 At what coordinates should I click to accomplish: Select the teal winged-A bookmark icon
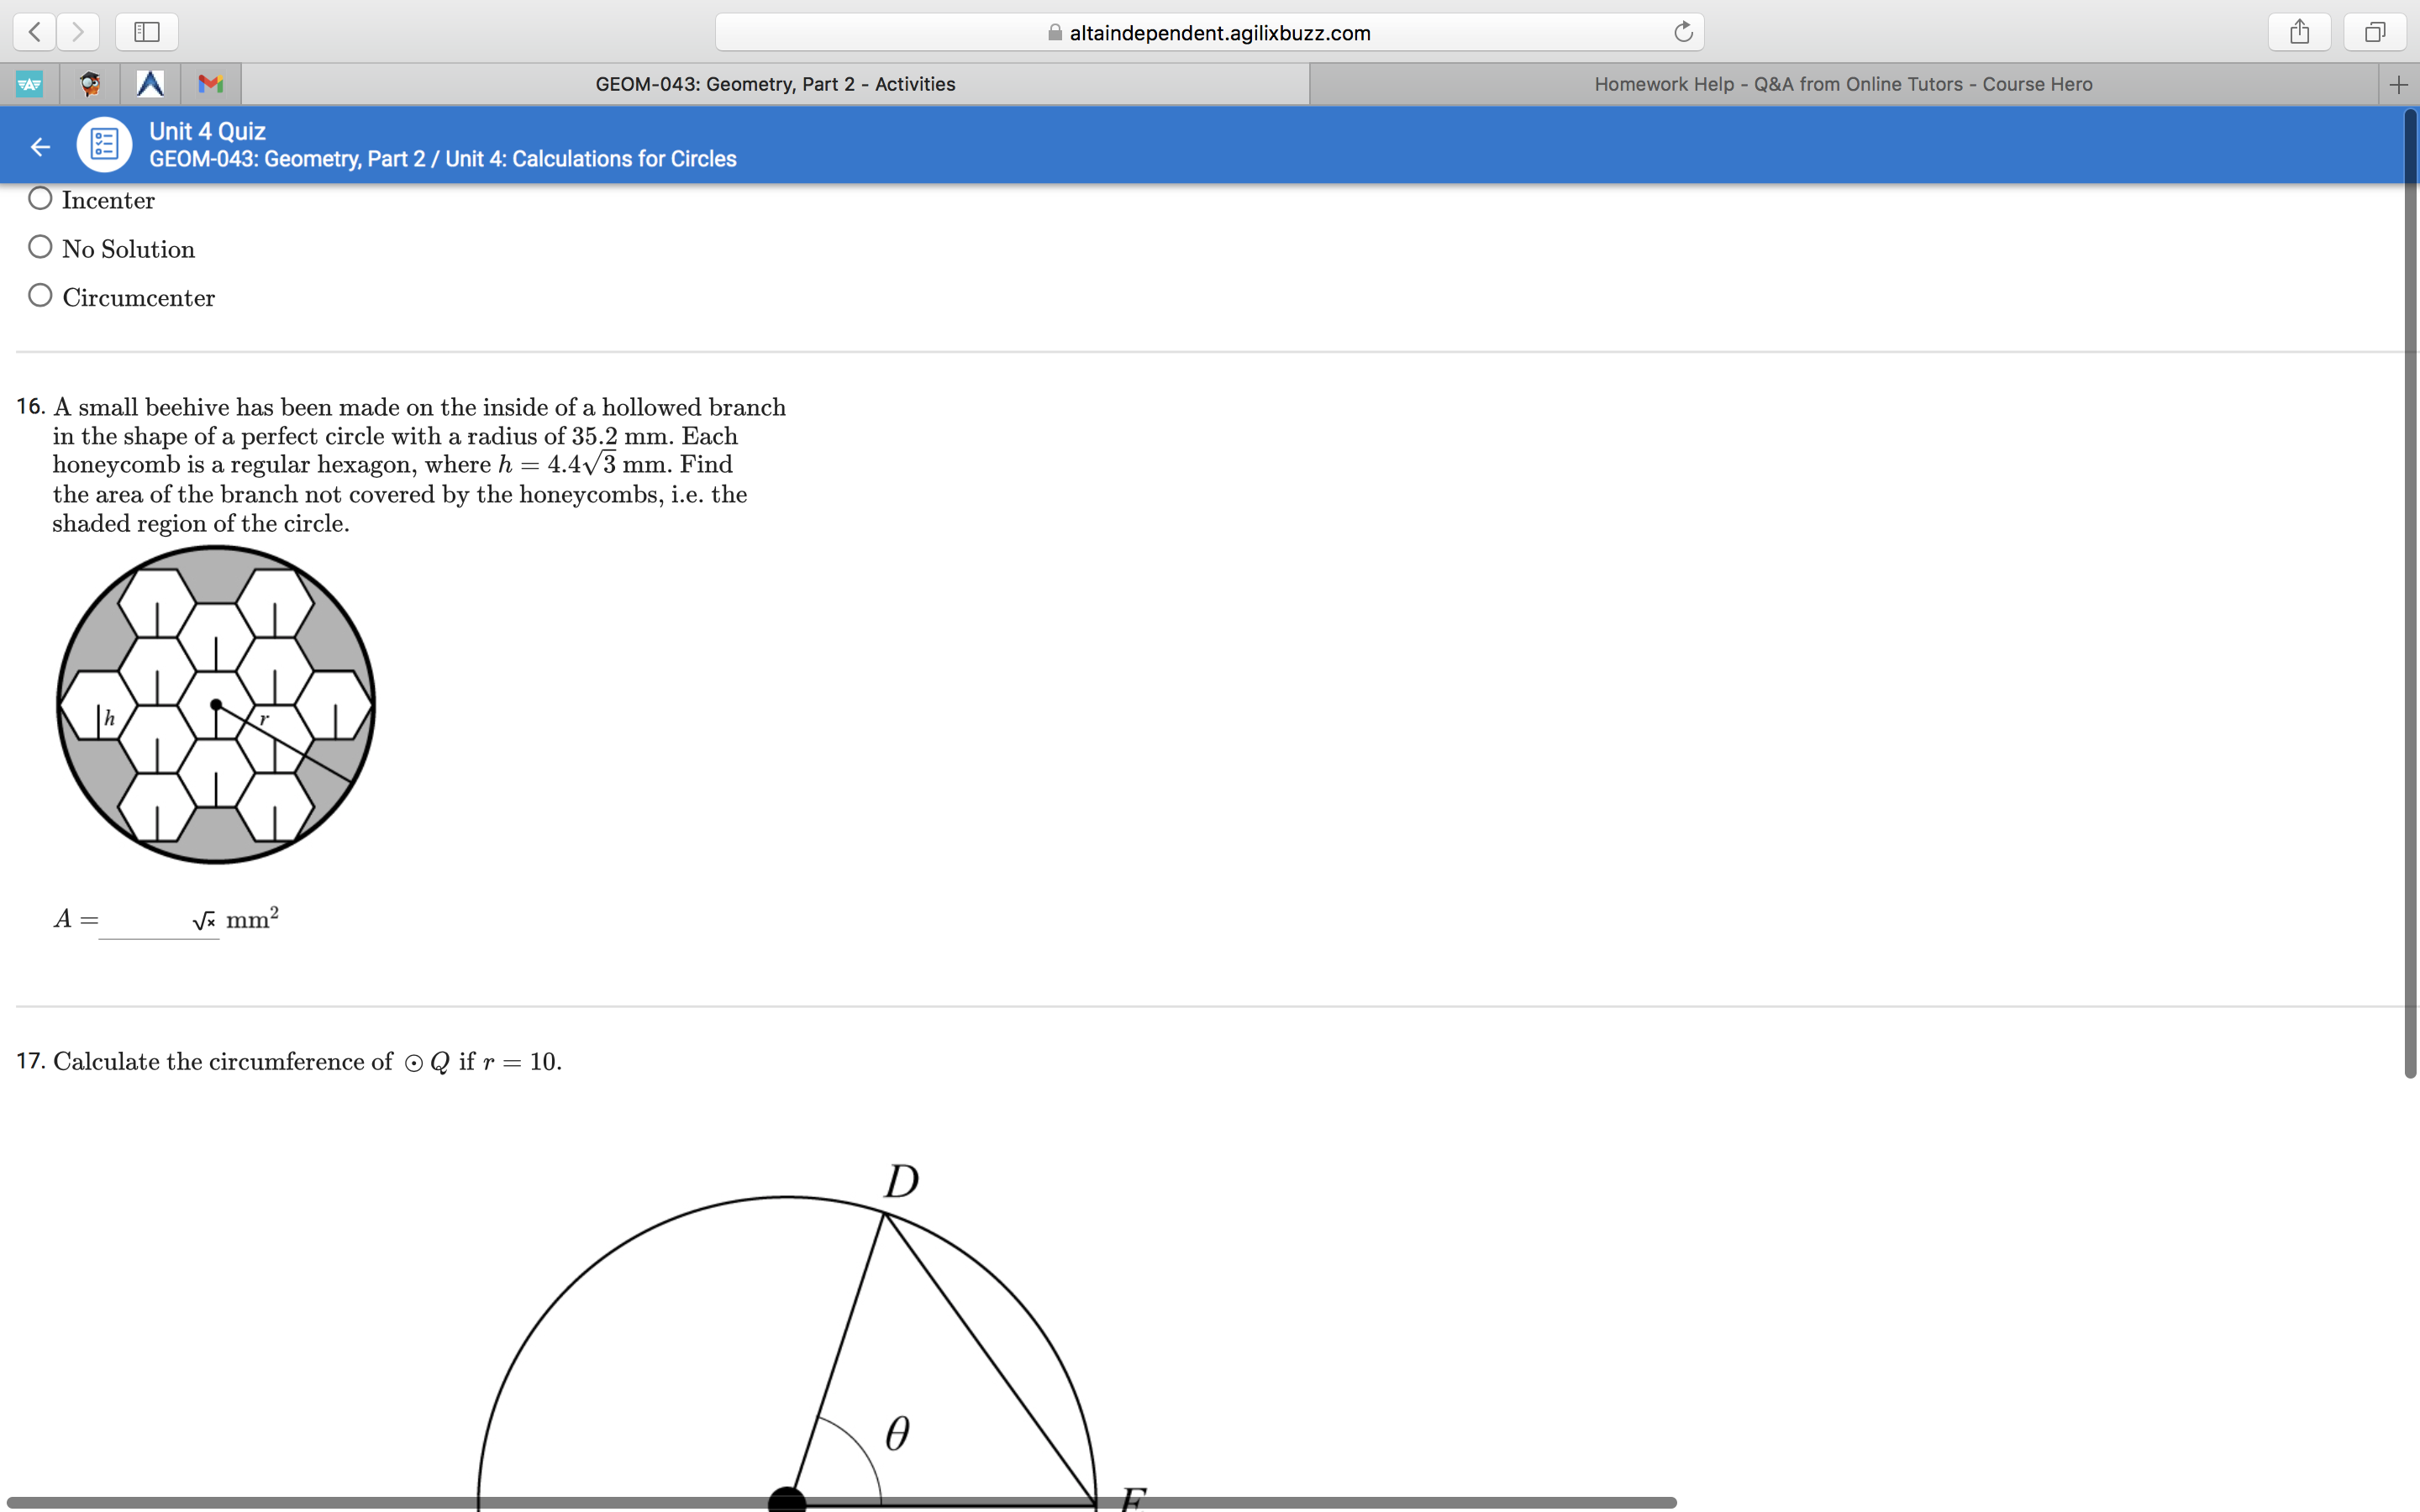[x=29, y=84]
